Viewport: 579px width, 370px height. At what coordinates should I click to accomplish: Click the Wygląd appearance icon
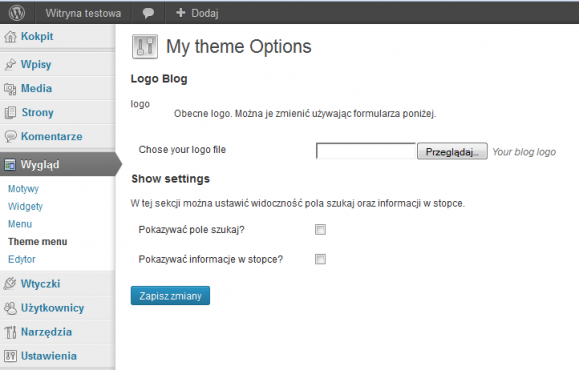(x=10, y=165)
